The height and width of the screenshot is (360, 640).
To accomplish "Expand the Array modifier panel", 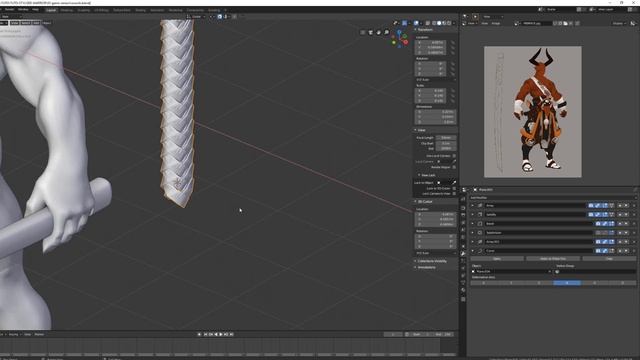I will (473, 205).
